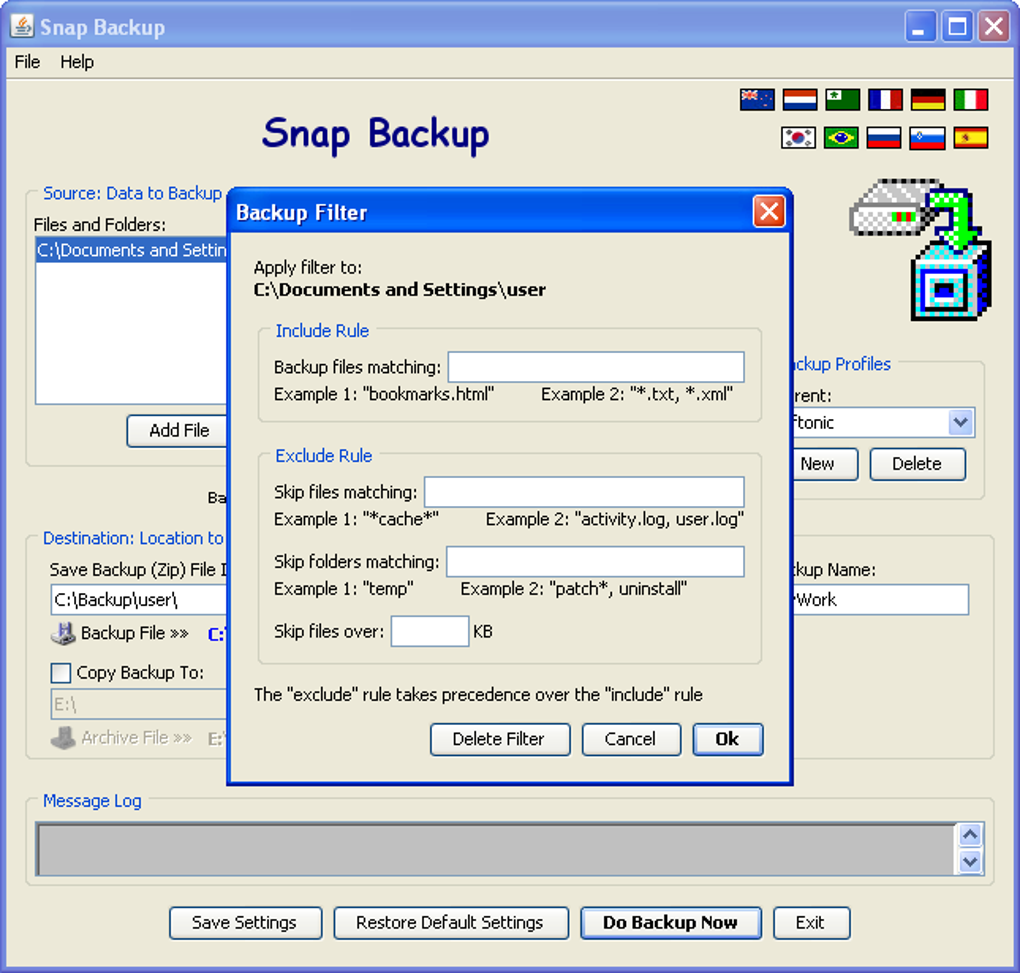Screen dimensions: 1020x973
Task: Cancel the Backup Filter dialog
Action: pyautogui.click(x=631, y=740)
